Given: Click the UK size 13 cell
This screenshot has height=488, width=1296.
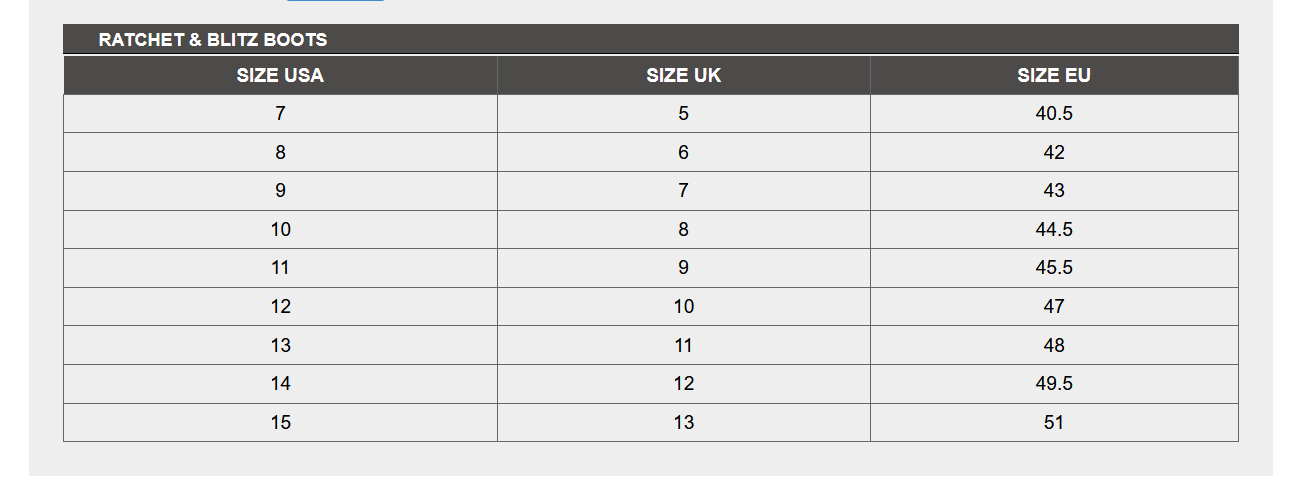Looking at the screenshot, I should click(684, 422).
